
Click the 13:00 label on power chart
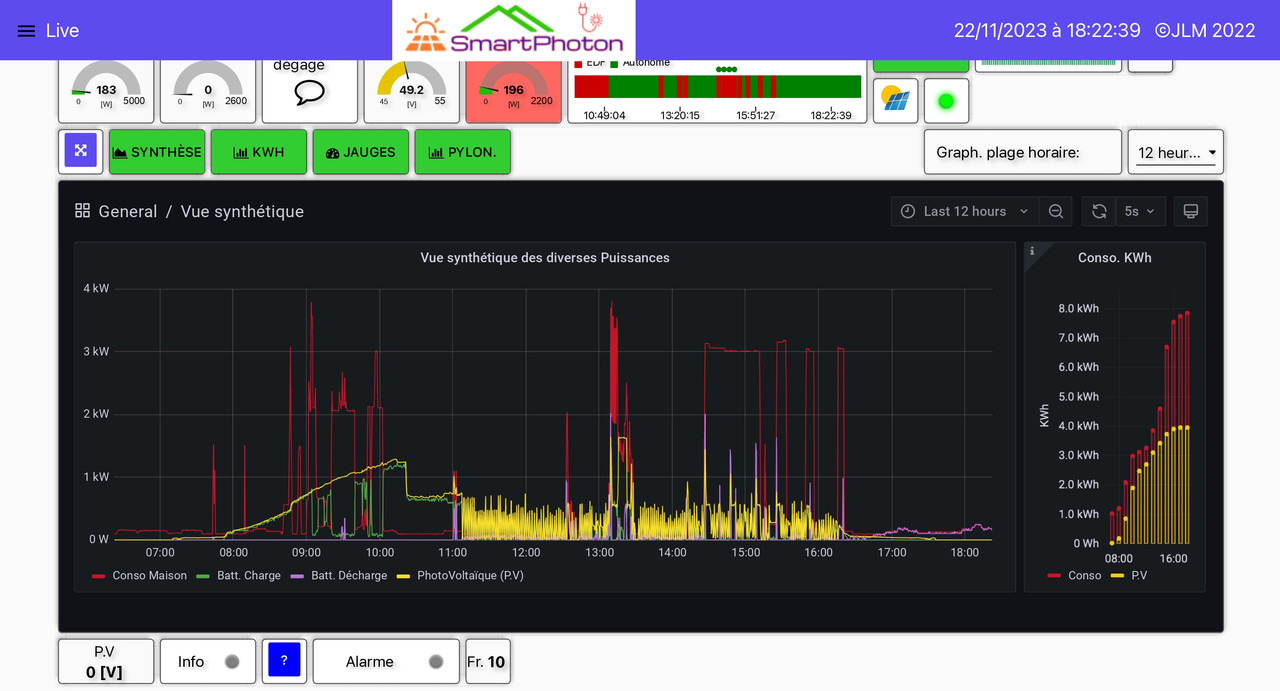pos(600,553)
